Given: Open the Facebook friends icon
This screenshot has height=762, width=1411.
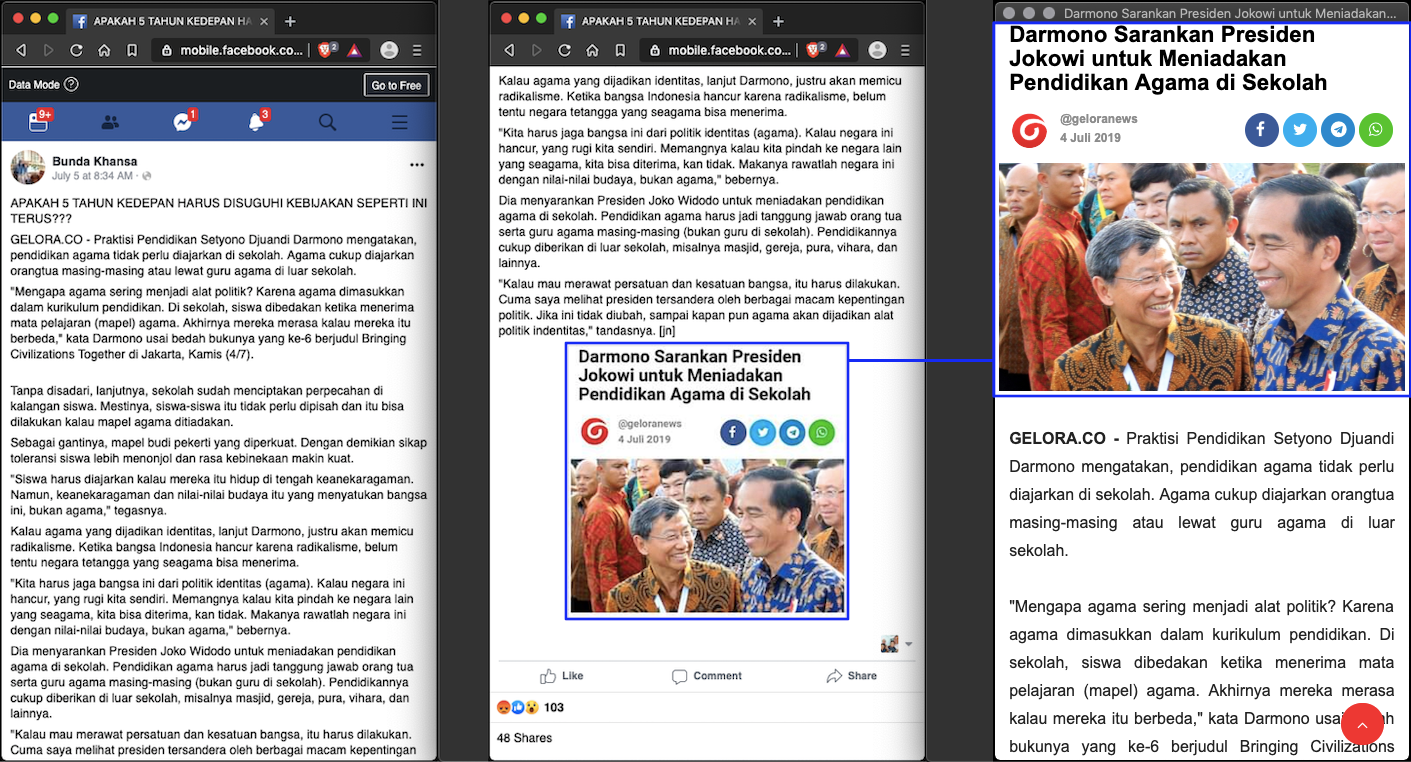Looking at the screenshot, I should coord(111,122).
